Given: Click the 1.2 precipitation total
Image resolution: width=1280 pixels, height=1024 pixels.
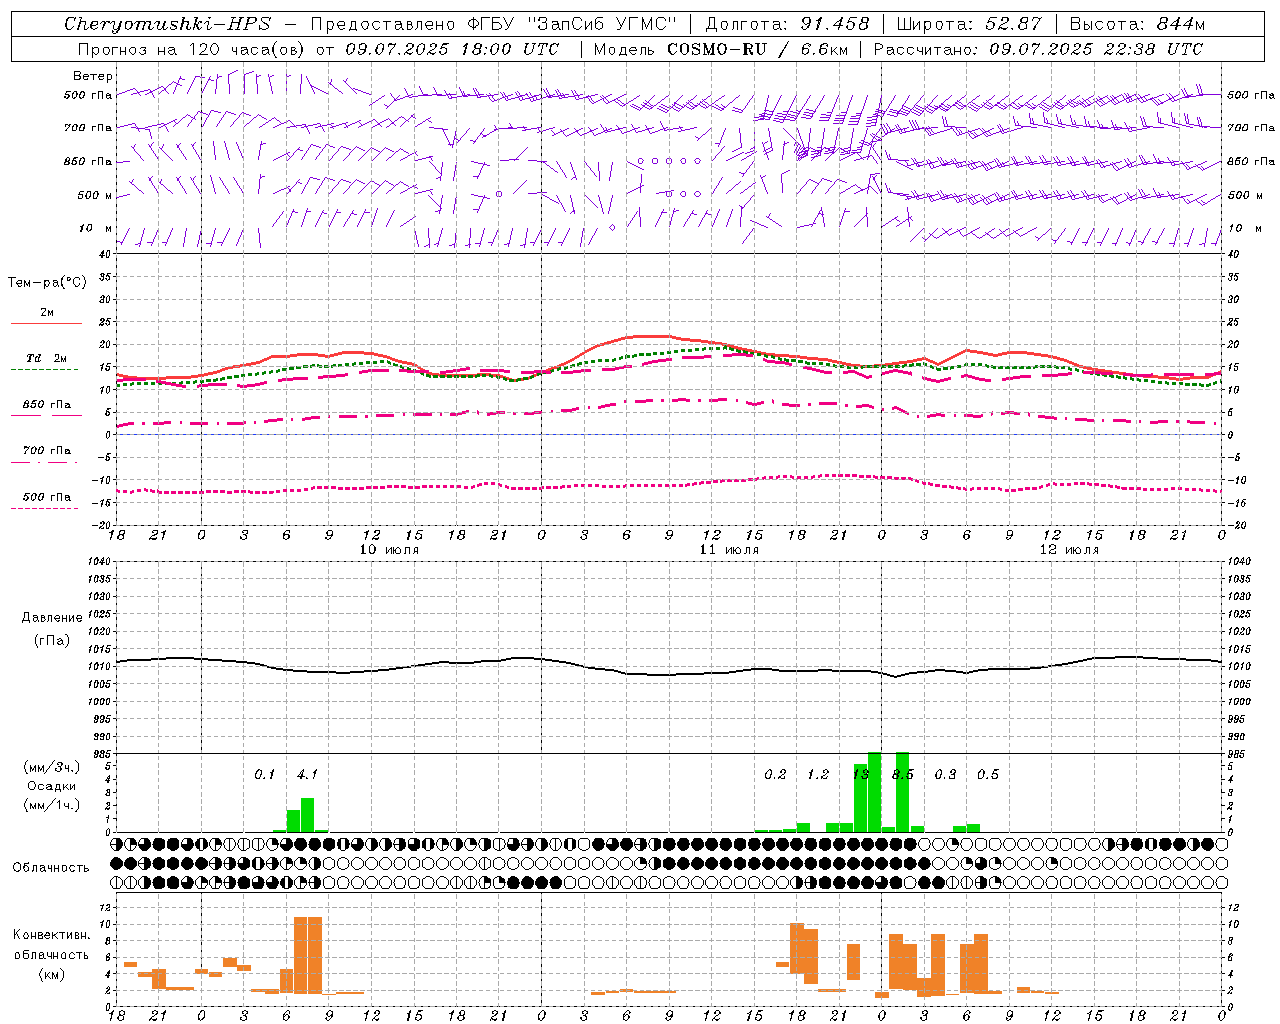Looking at the screenshot, I should point(818,775).
